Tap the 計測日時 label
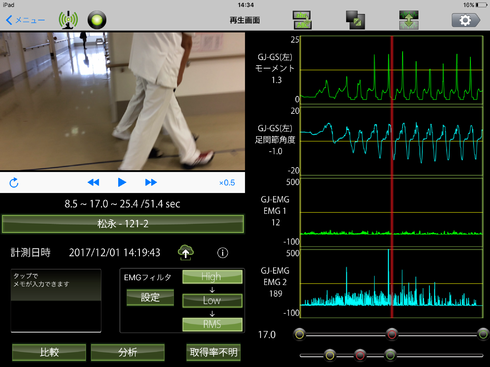 coord(30,253)
